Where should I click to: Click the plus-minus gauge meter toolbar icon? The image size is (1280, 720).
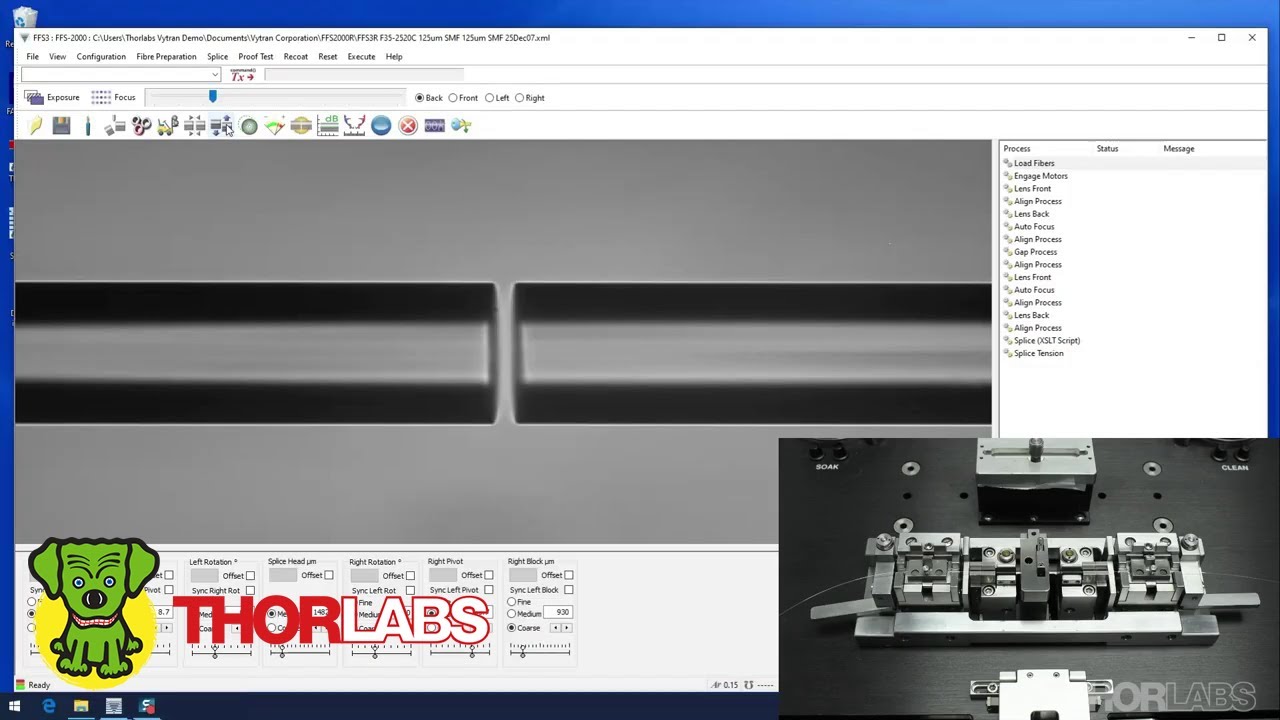tap(275, 125)
